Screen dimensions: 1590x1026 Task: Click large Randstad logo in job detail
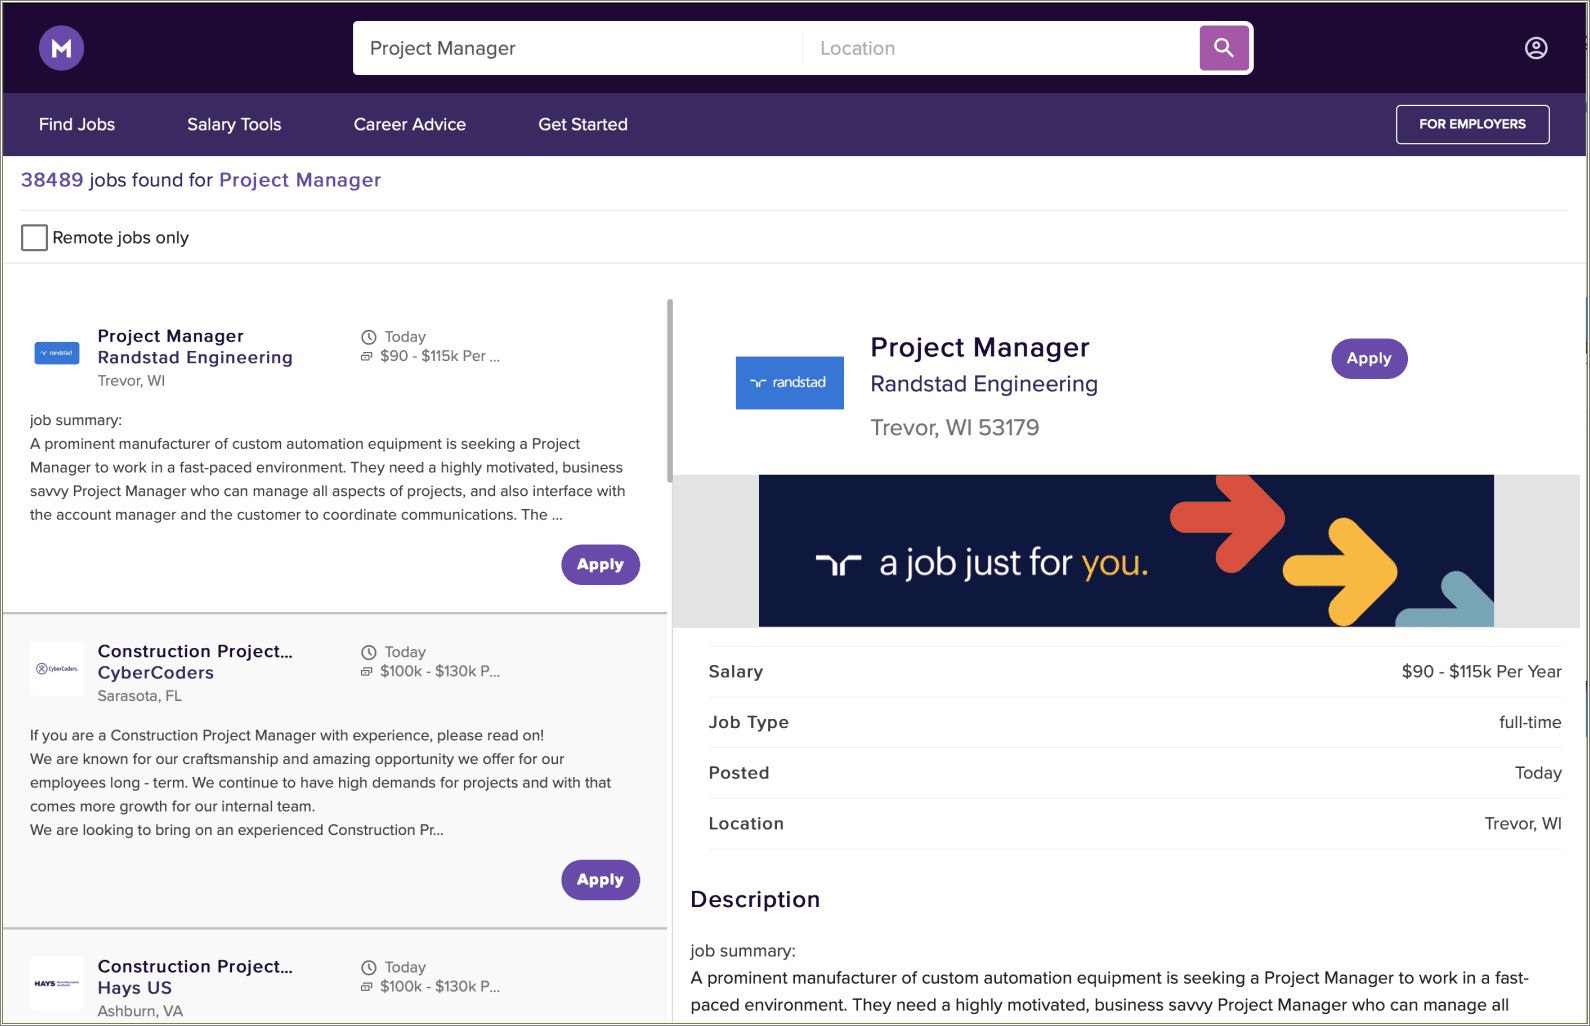point(789,383)
